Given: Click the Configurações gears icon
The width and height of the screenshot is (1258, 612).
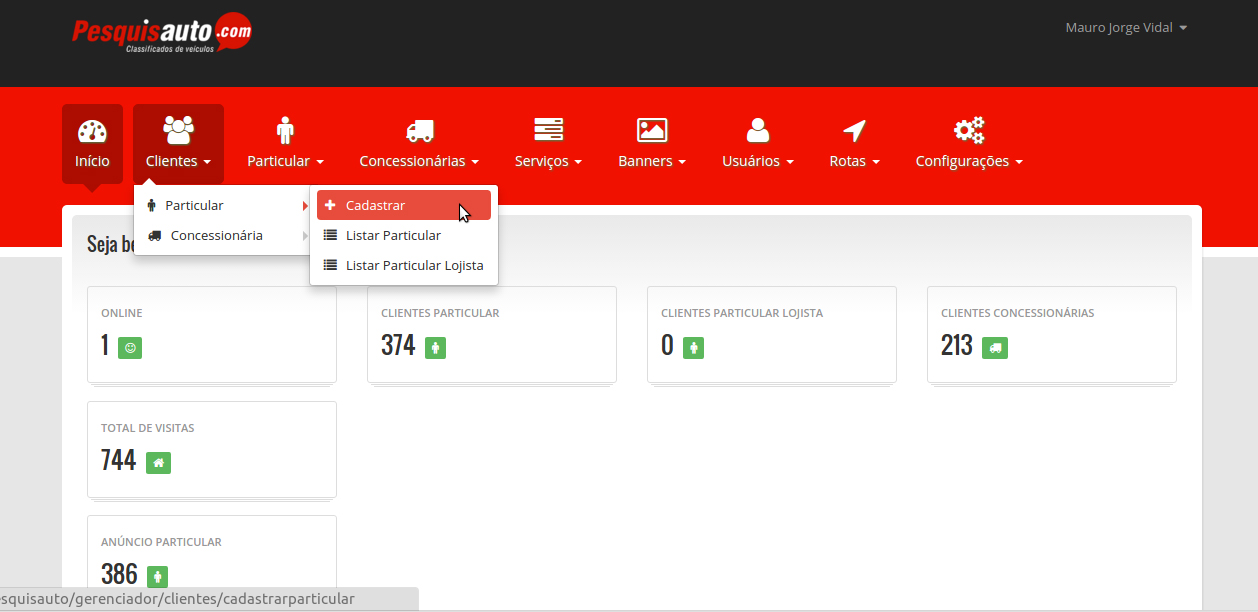Looking at the screenshot, I should coord(969,130).
